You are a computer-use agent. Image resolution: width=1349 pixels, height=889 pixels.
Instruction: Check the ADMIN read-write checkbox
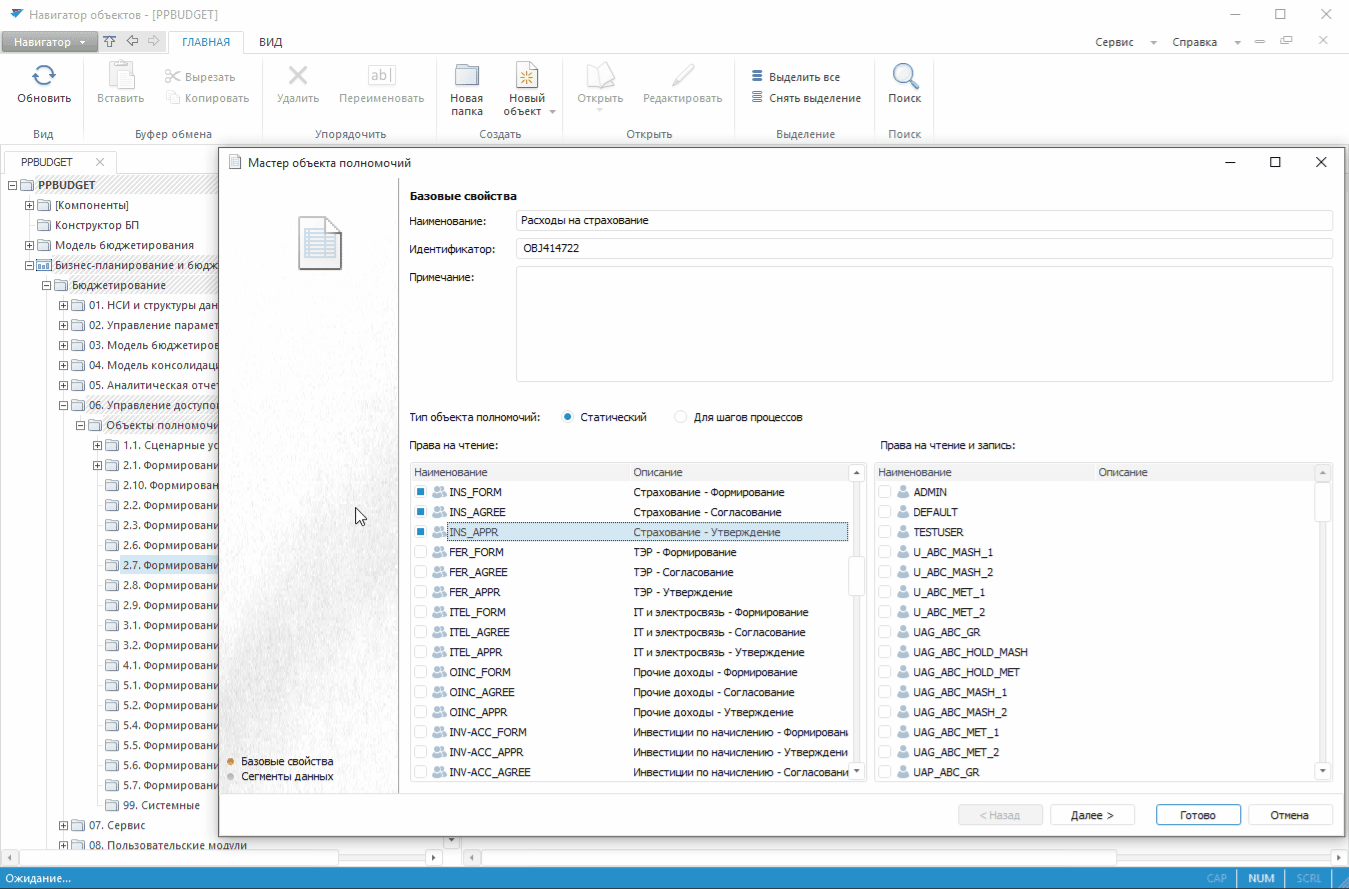885,492
